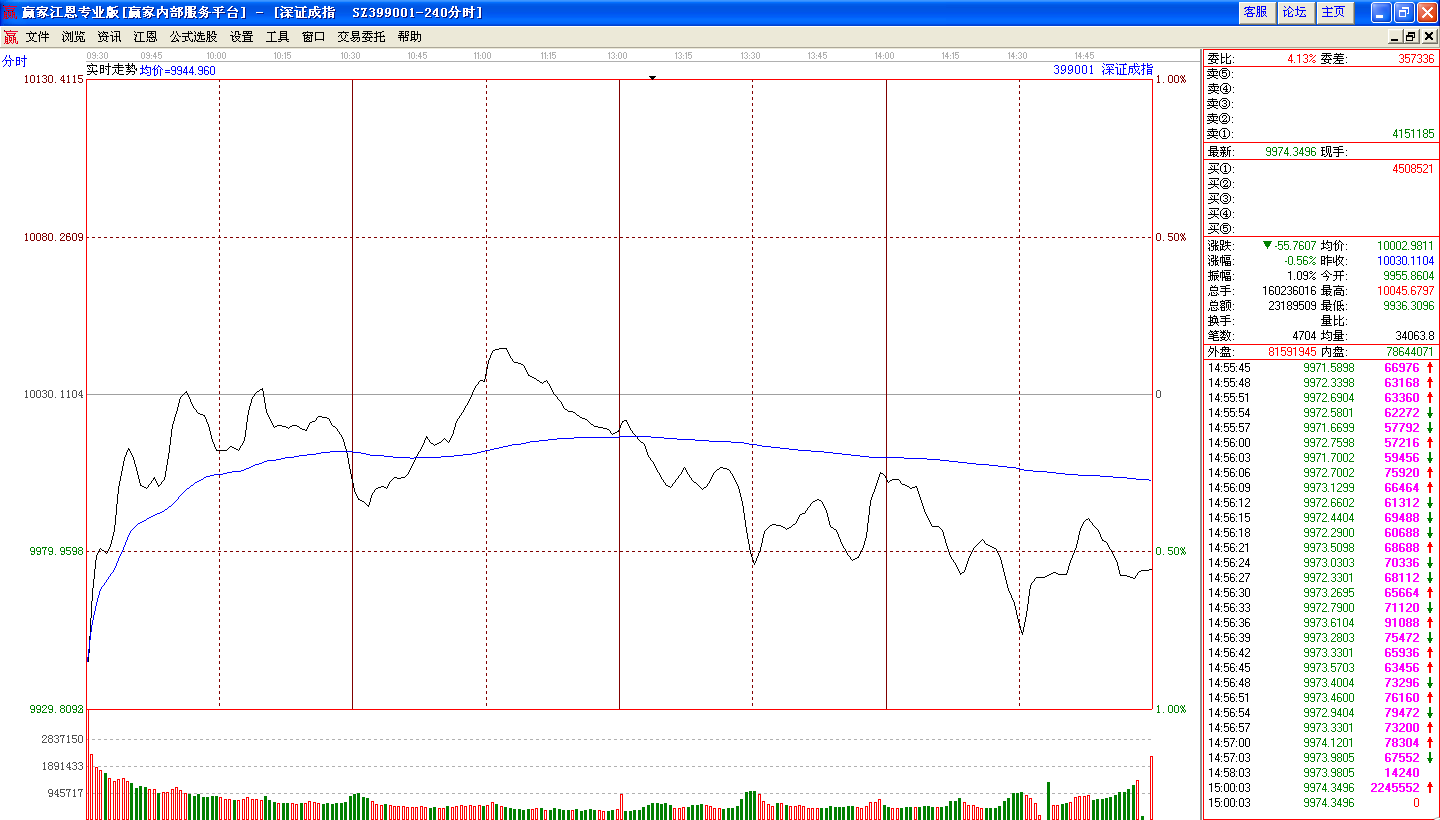Close the inner chart window in menu bar
Viewport: 1440px width, 820px height.
point(1428,37)
